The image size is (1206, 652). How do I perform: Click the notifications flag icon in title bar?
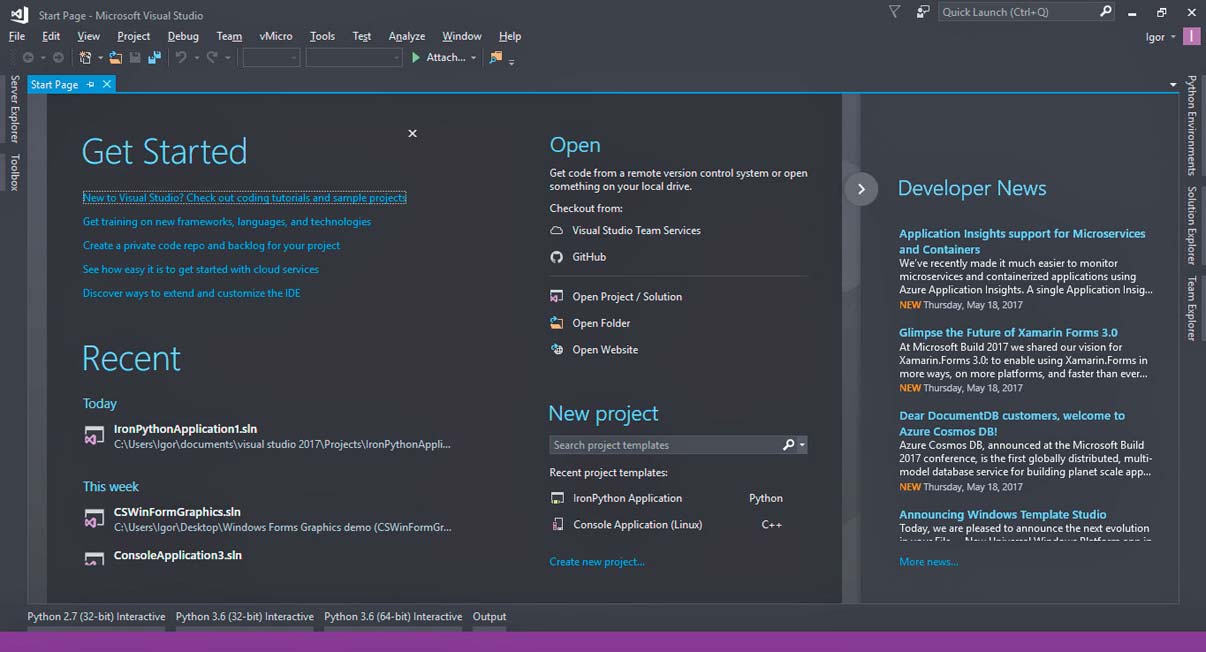(895, 12)
